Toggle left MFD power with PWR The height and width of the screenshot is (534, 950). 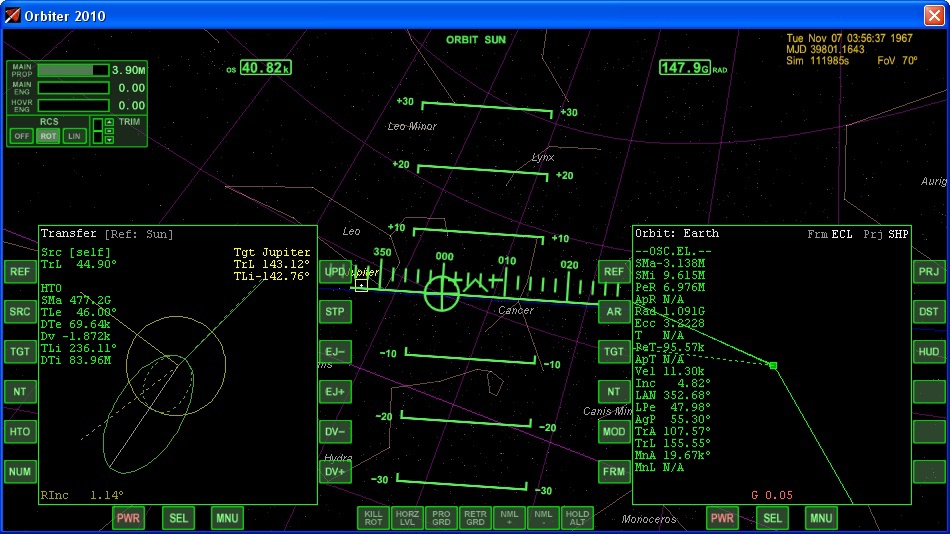[x=128, y=518]
